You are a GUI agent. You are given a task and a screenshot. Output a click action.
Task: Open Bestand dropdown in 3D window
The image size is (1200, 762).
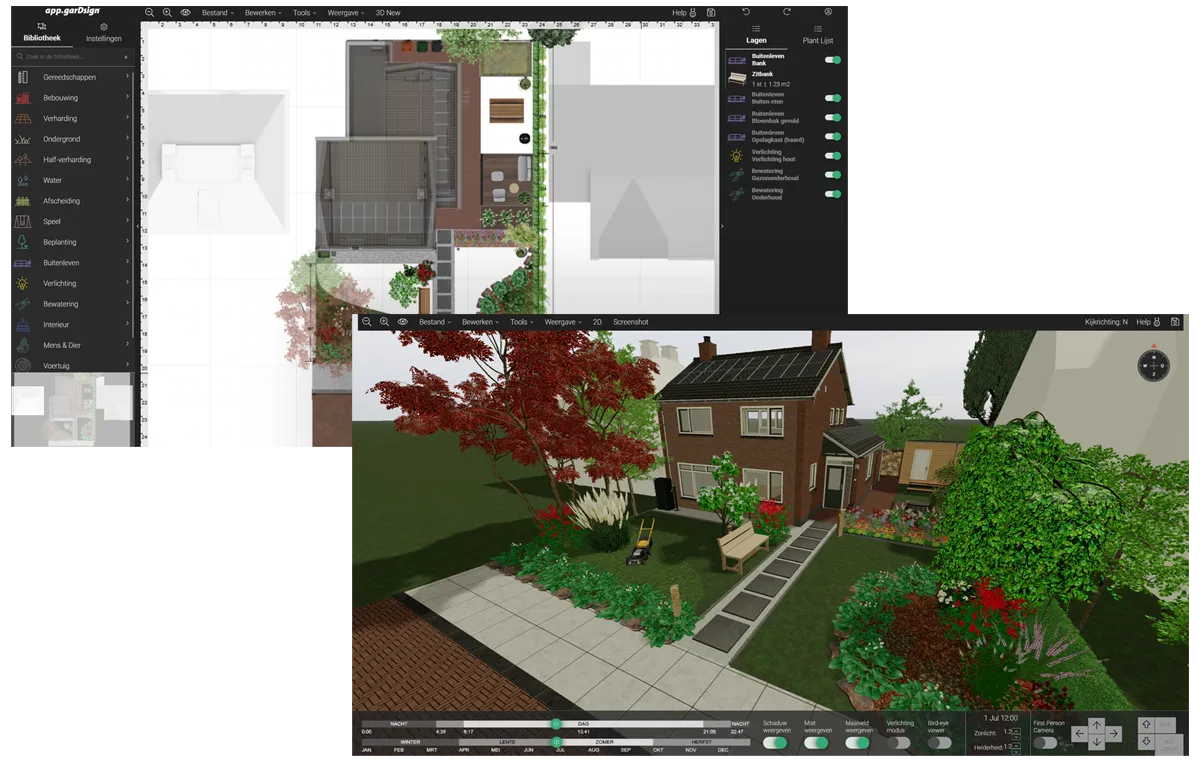pos(435,322)
